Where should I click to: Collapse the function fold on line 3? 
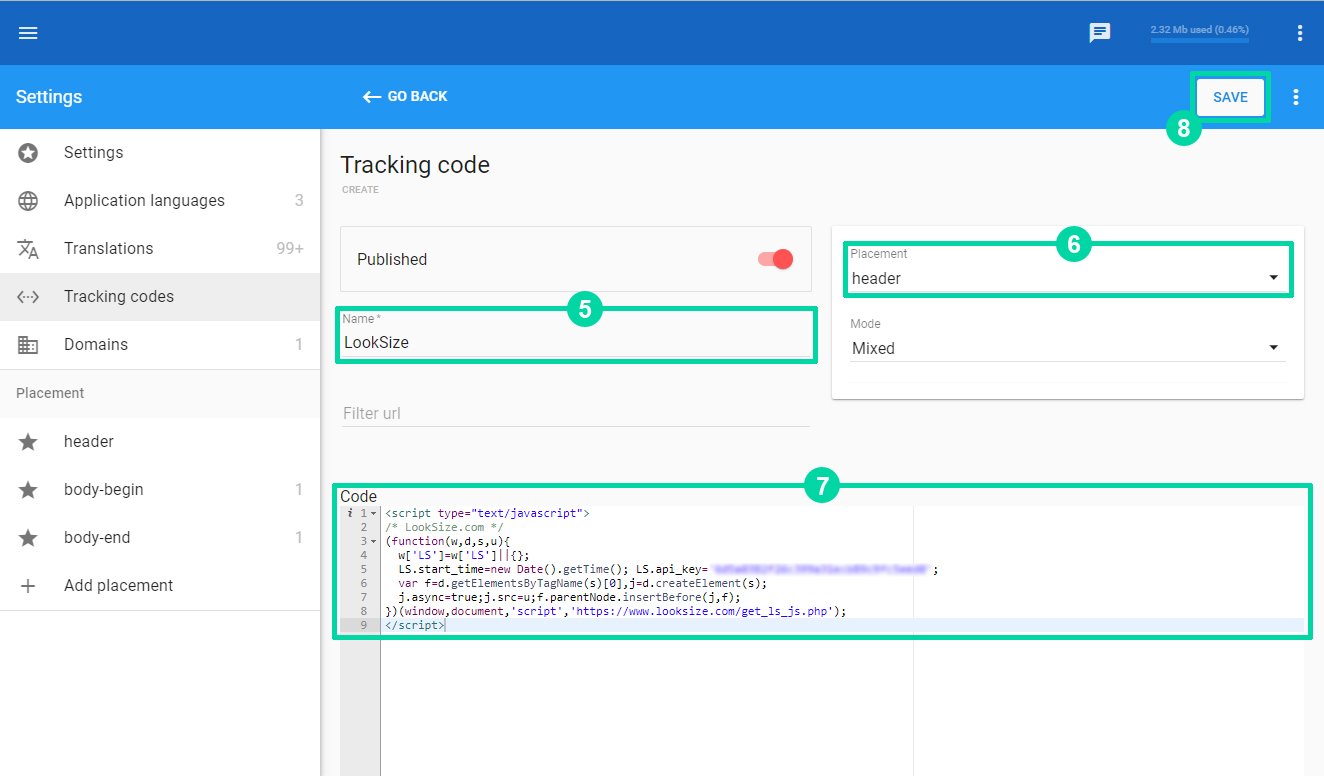pyautogui.click(x=374, y=541)
